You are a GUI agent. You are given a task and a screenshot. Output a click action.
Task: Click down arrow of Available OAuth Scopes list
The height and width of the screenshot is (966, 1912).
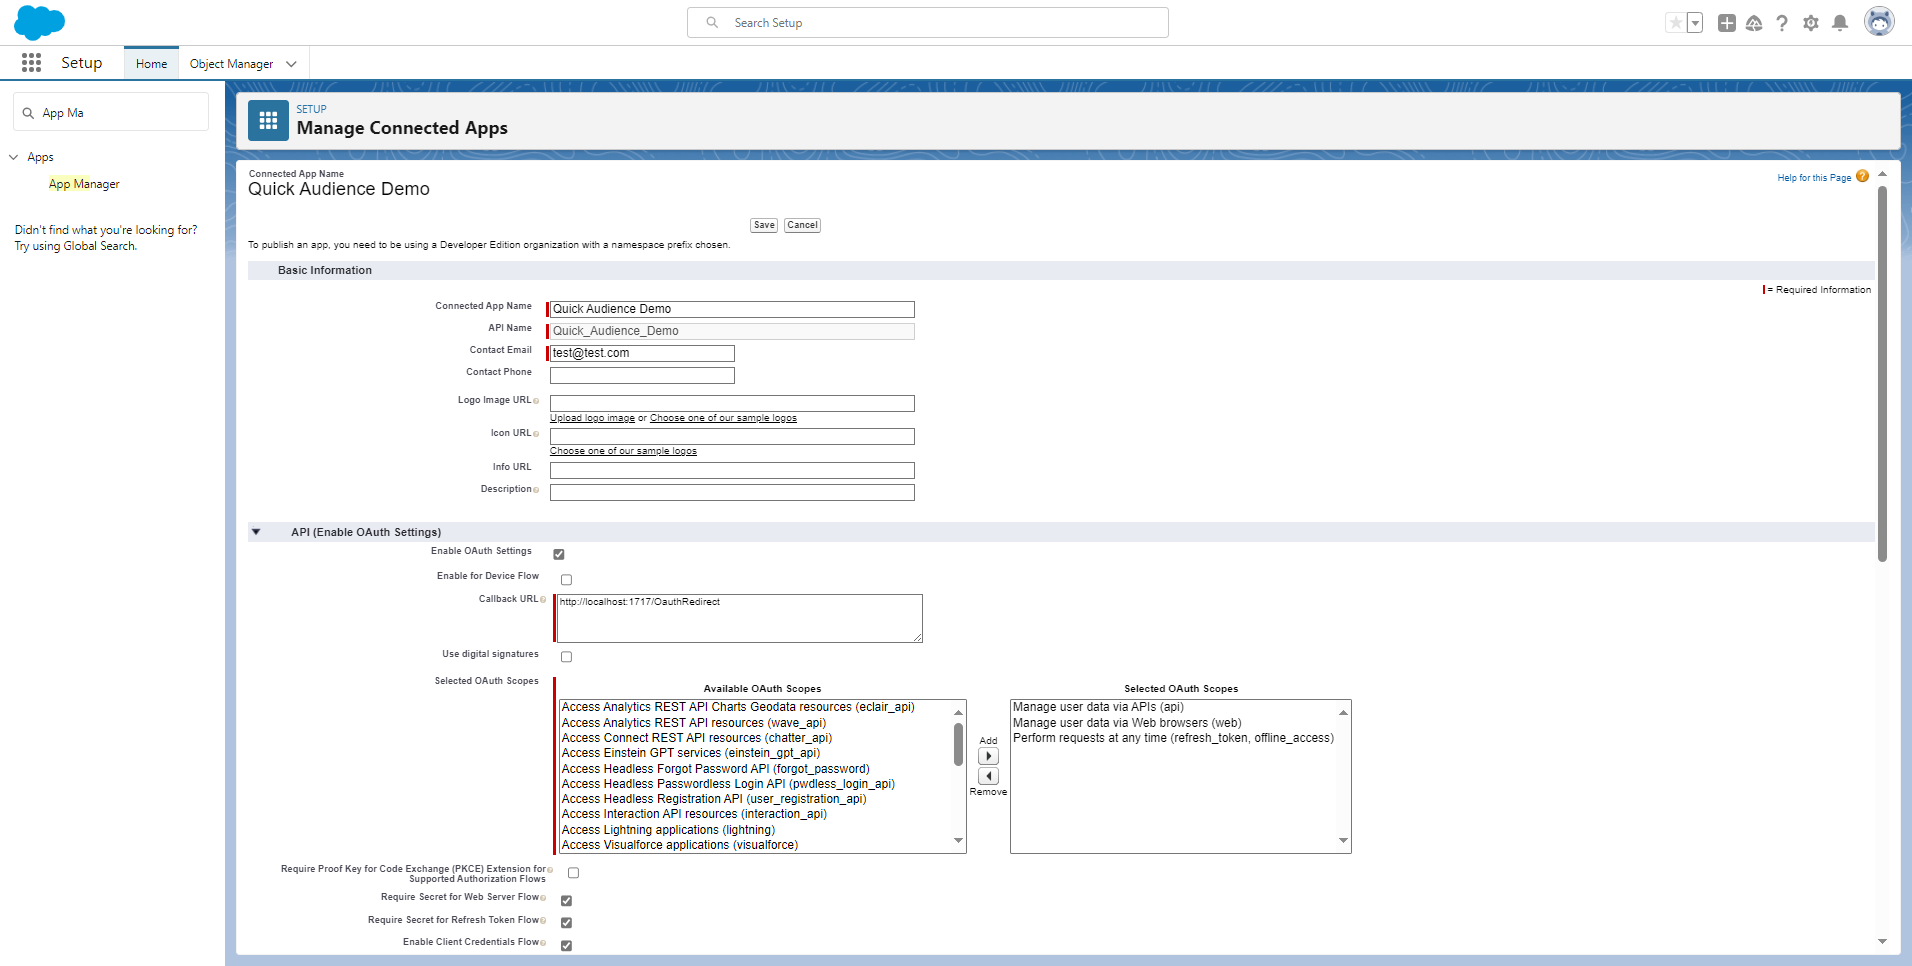[958, 841]
